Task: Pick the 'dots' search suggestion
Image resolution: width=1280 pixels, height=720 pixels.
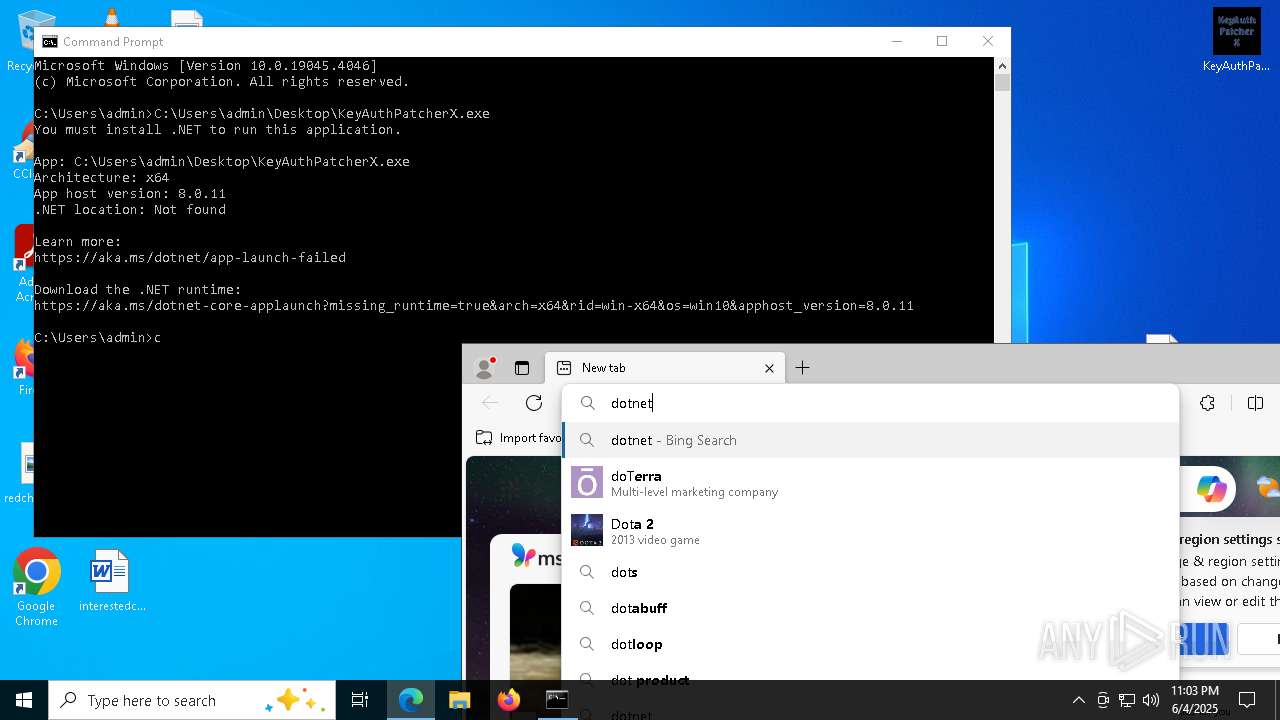Action: (870, 572)
